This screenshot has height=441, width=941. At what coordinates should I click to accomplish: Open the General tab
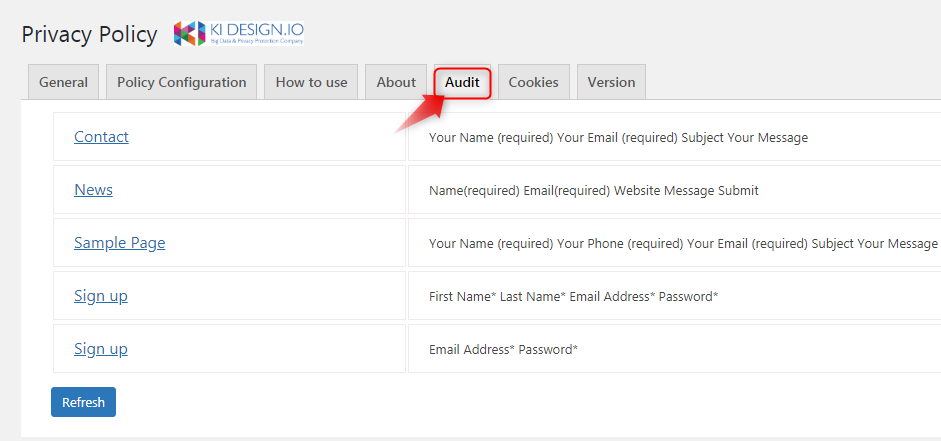coord(64,82)
